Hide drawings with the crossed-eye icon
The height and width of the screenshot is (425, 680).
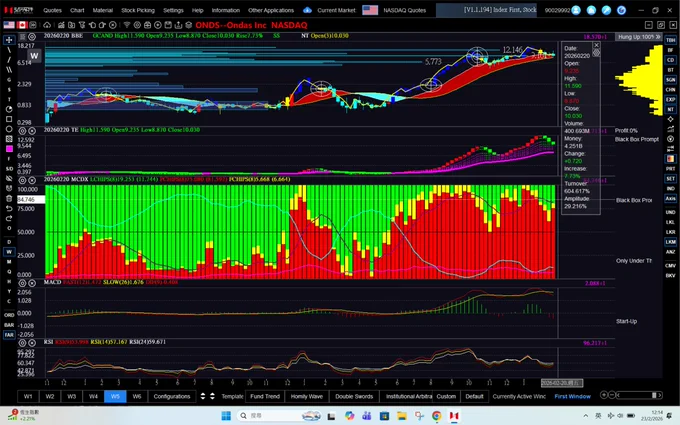[9, 178]
